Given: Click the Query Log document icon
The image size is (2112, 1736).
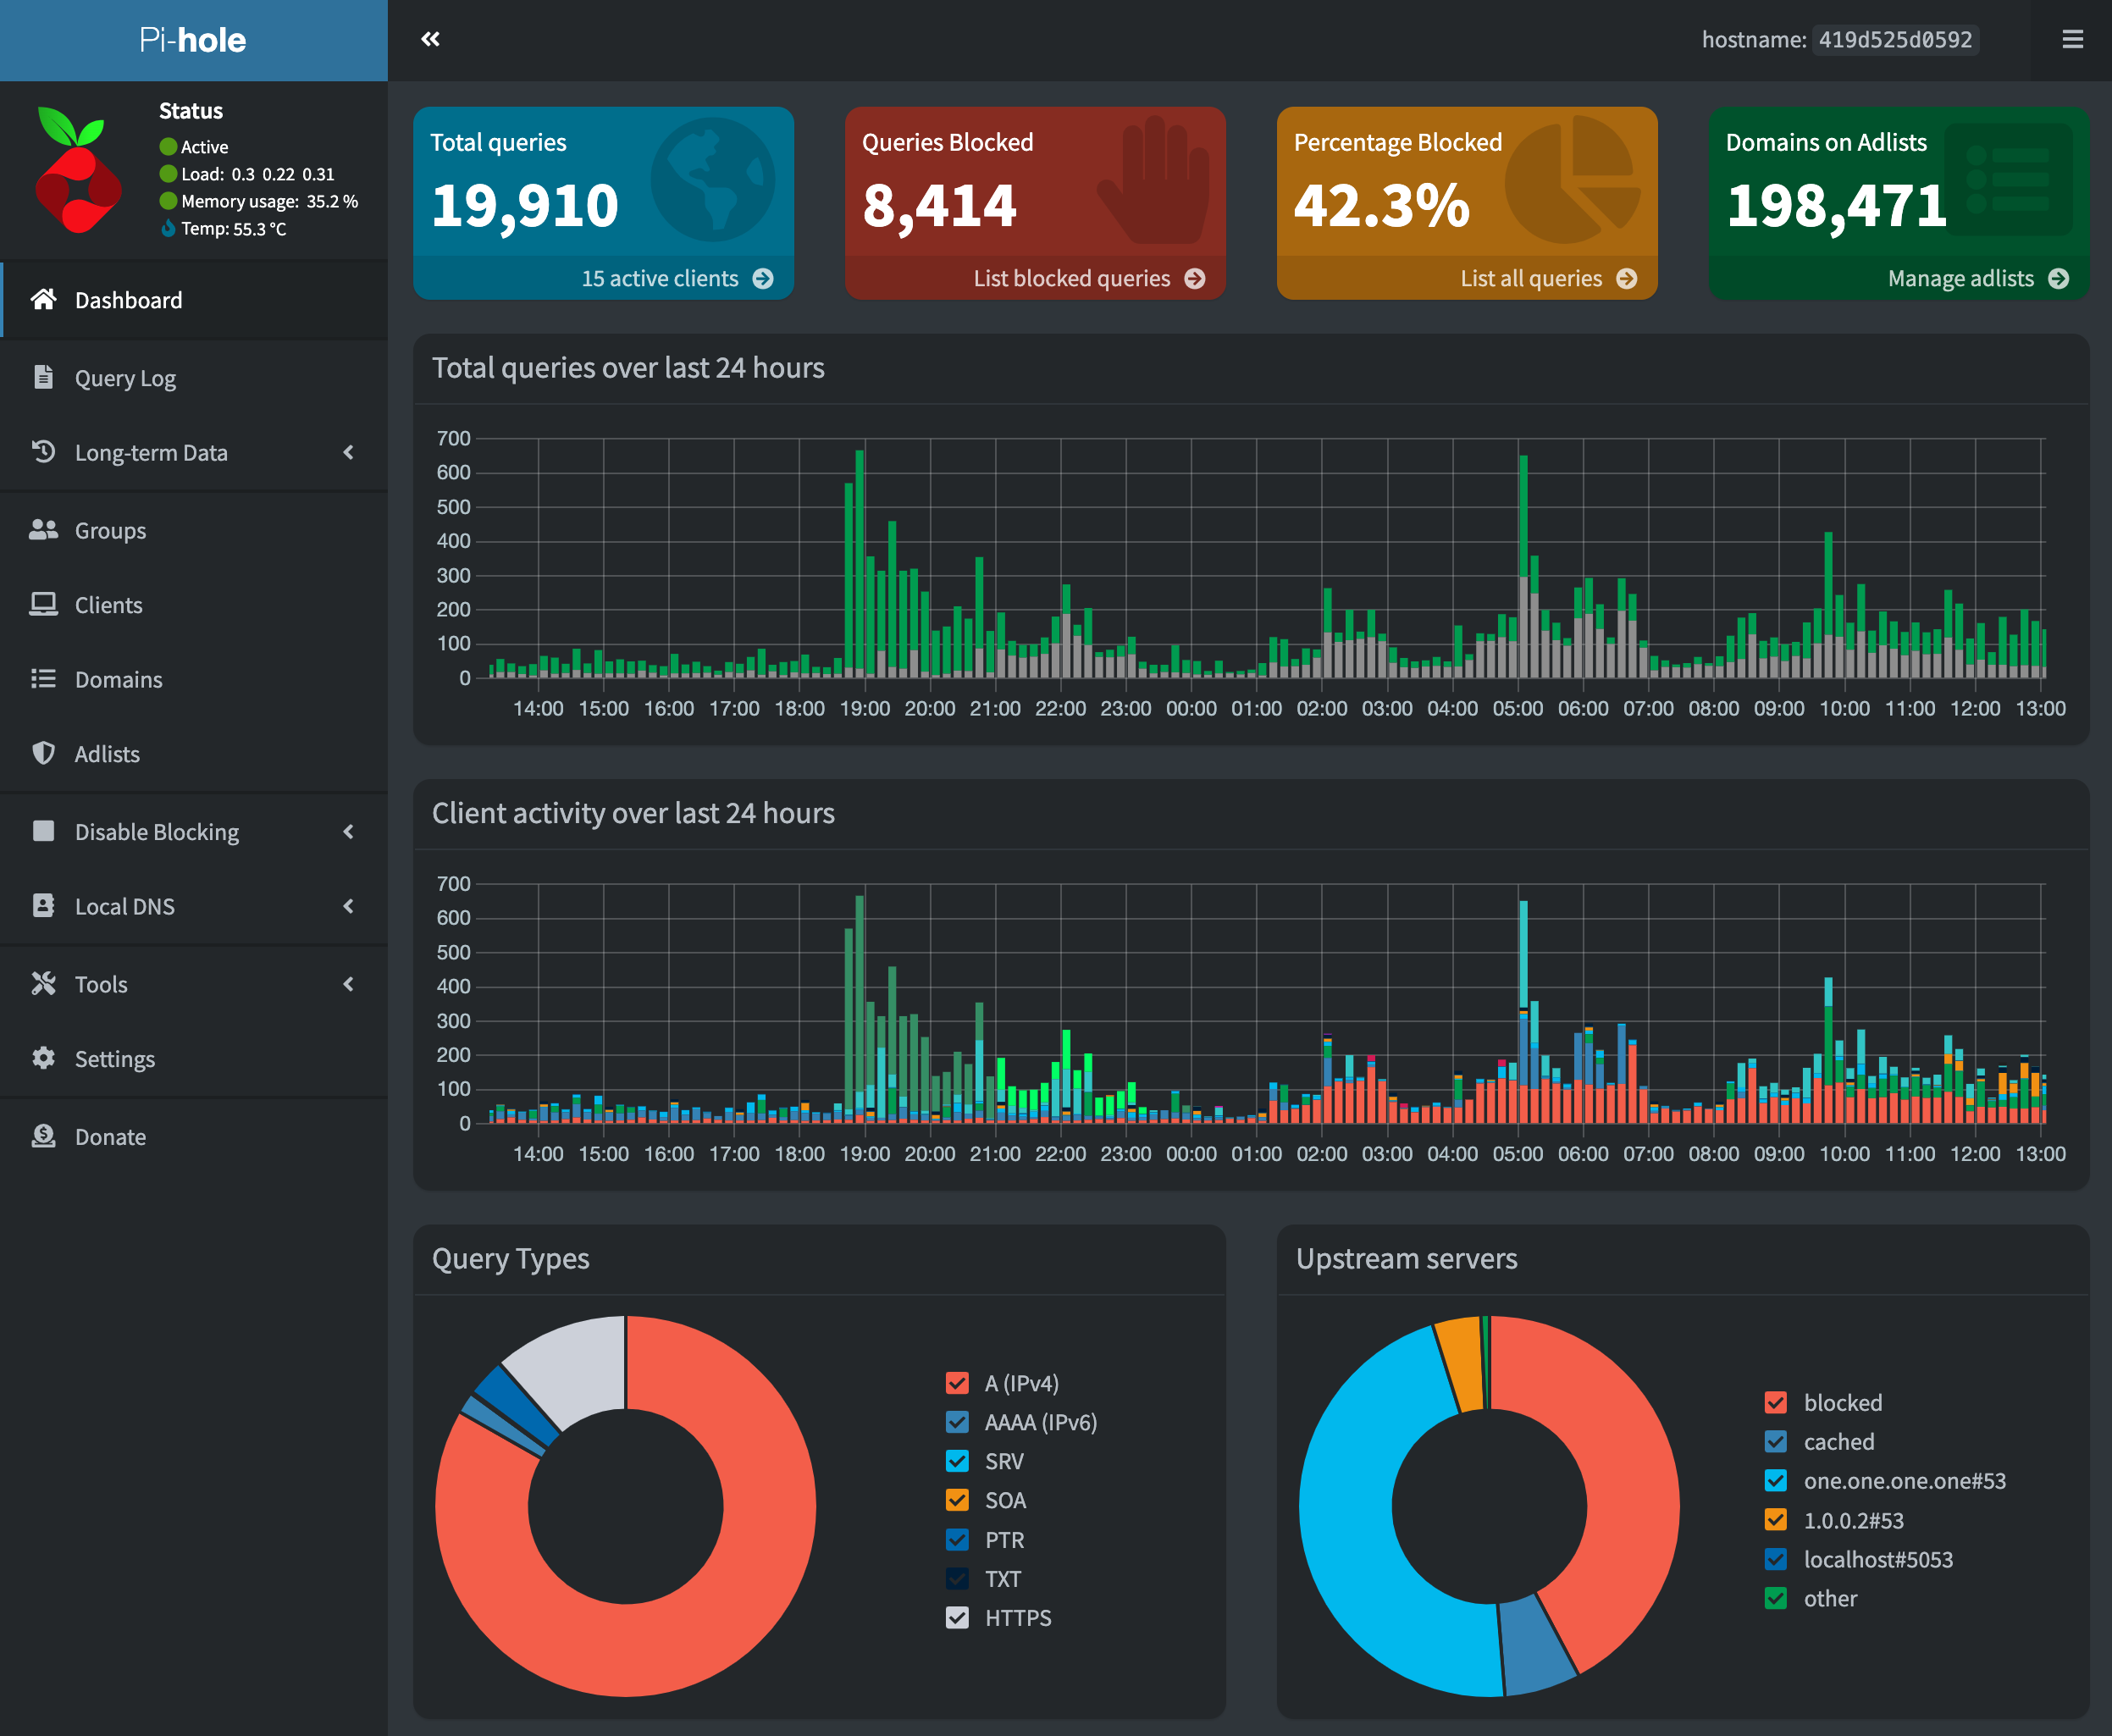Looking at the screenshot, I should point(43,377).
